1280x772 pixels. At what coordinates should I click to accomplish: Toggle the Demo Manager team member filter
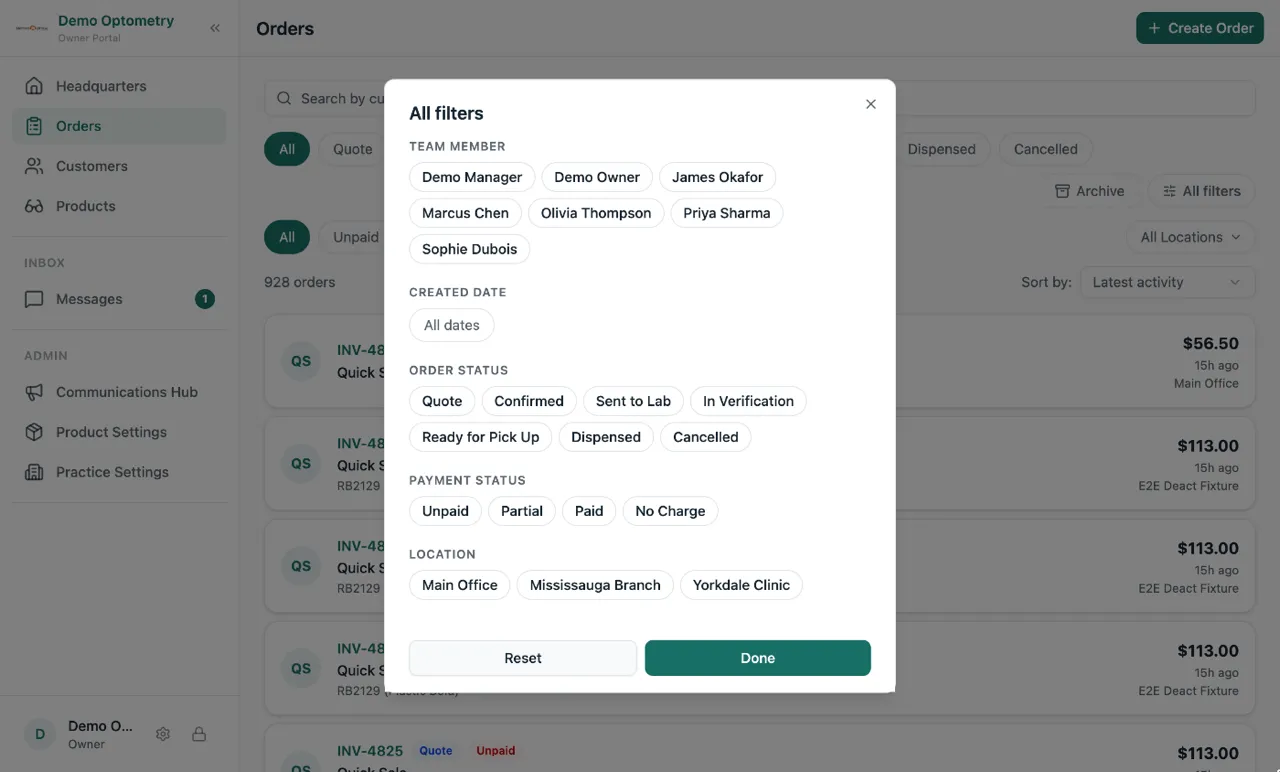point(472,177)
